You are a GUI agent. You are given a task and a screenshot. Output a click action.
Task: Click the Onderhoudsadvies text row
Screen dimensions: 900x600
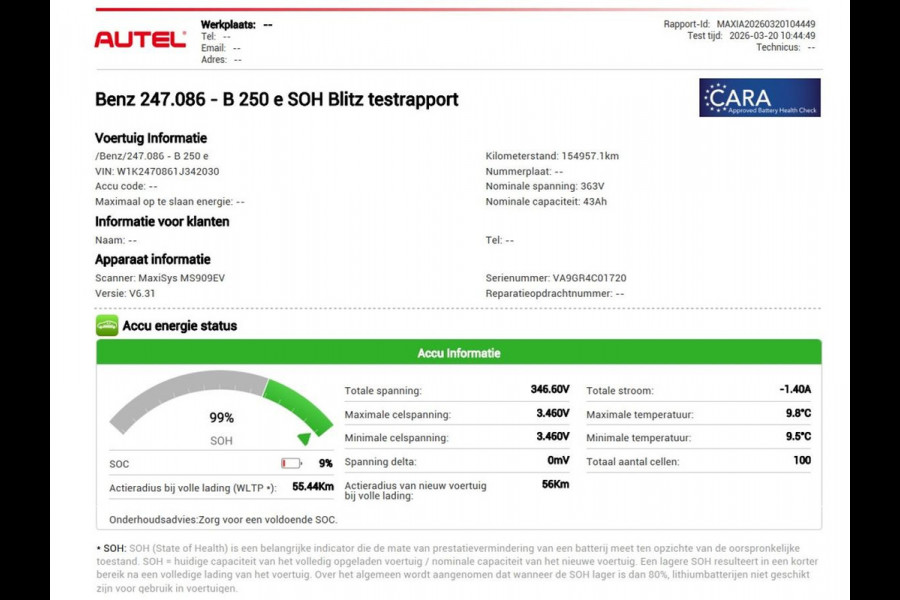pyautogui.click(x=224, y=519)
